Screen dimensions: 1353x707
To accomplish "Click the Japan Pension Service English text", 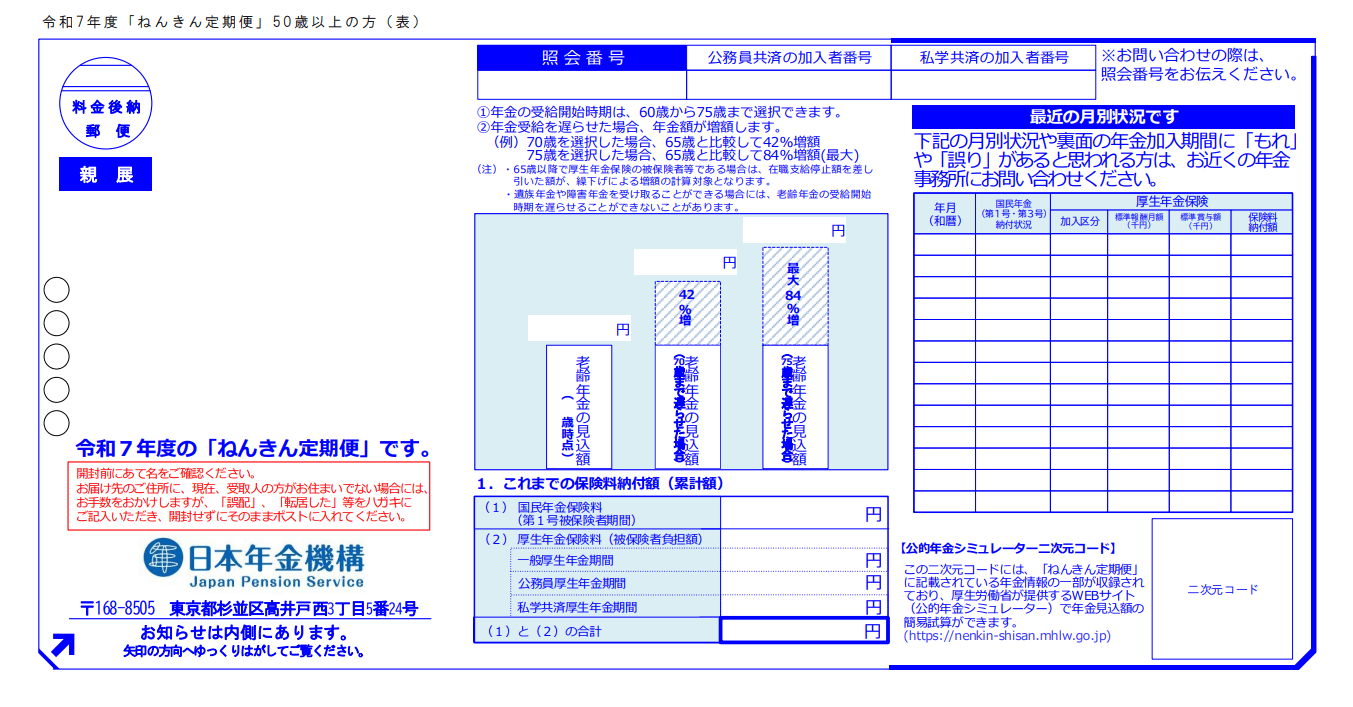I will point(276,582).
